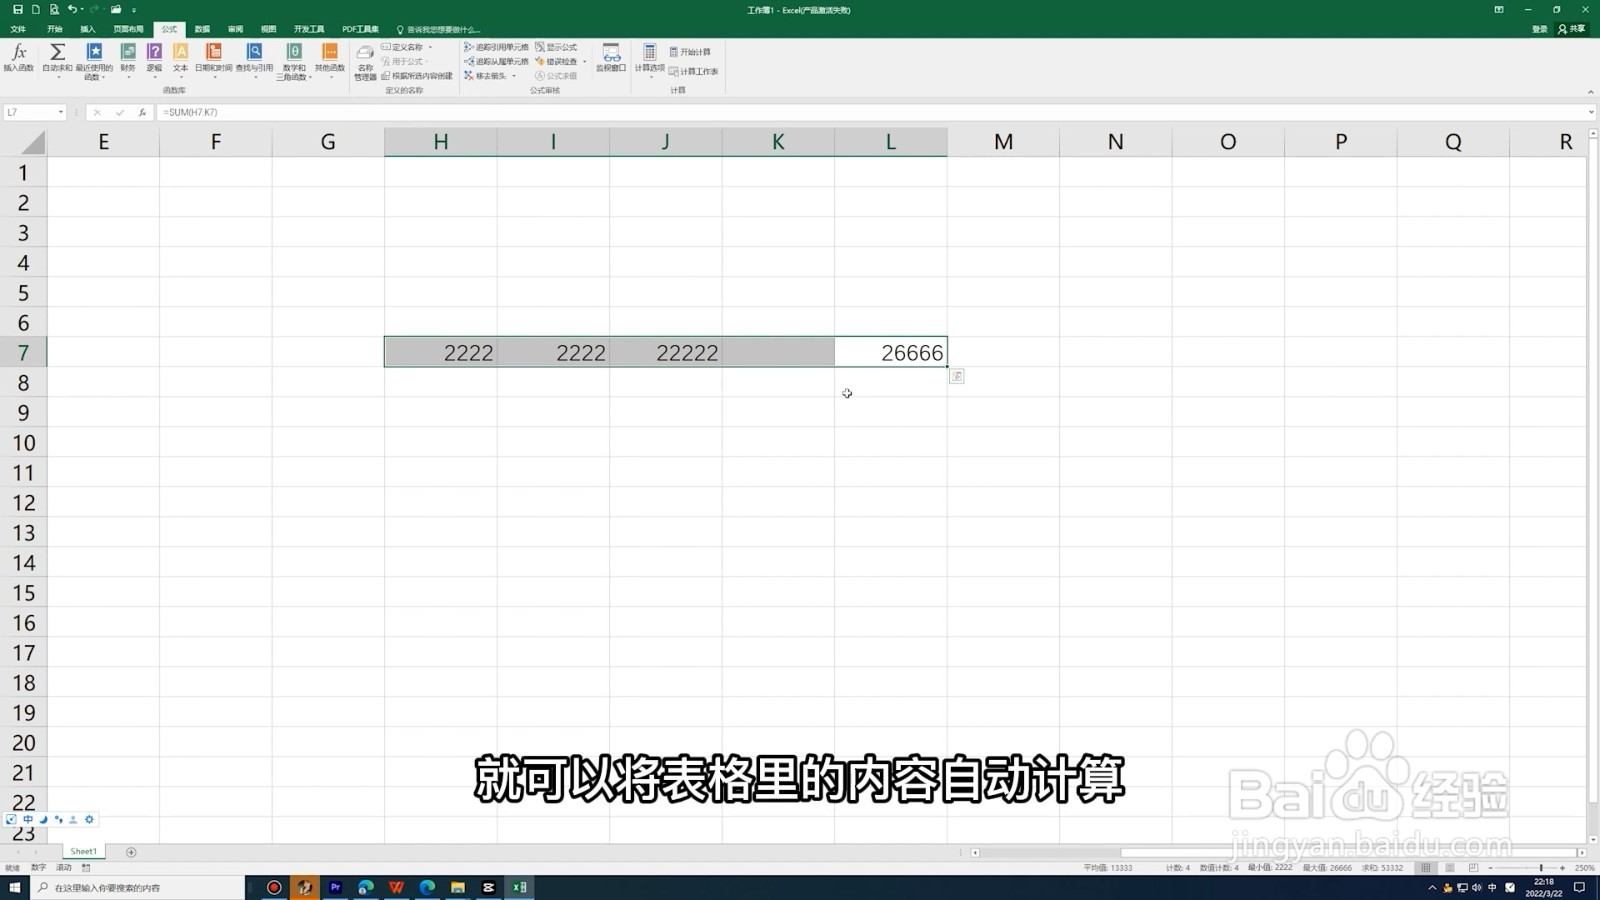Click Trace Dependents (追踪从属单元格)
This screenshot has height=900, width=1600.
tap(496, 61)
